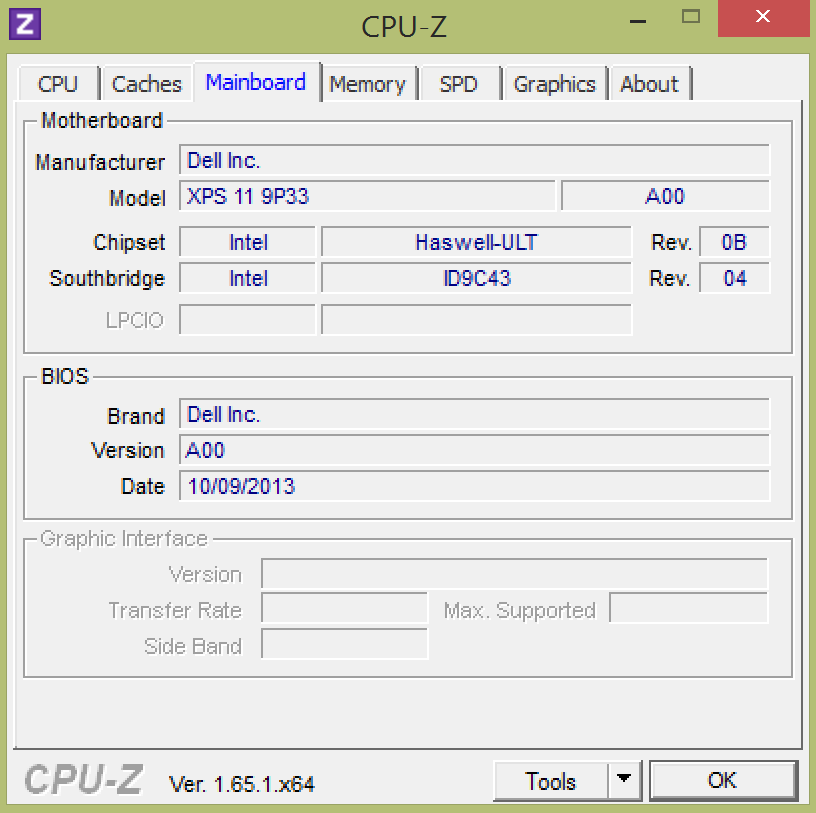
Task: Click the CPU-Z purple Z title icon
Action: pyautogui.click(x=24, y=24)
